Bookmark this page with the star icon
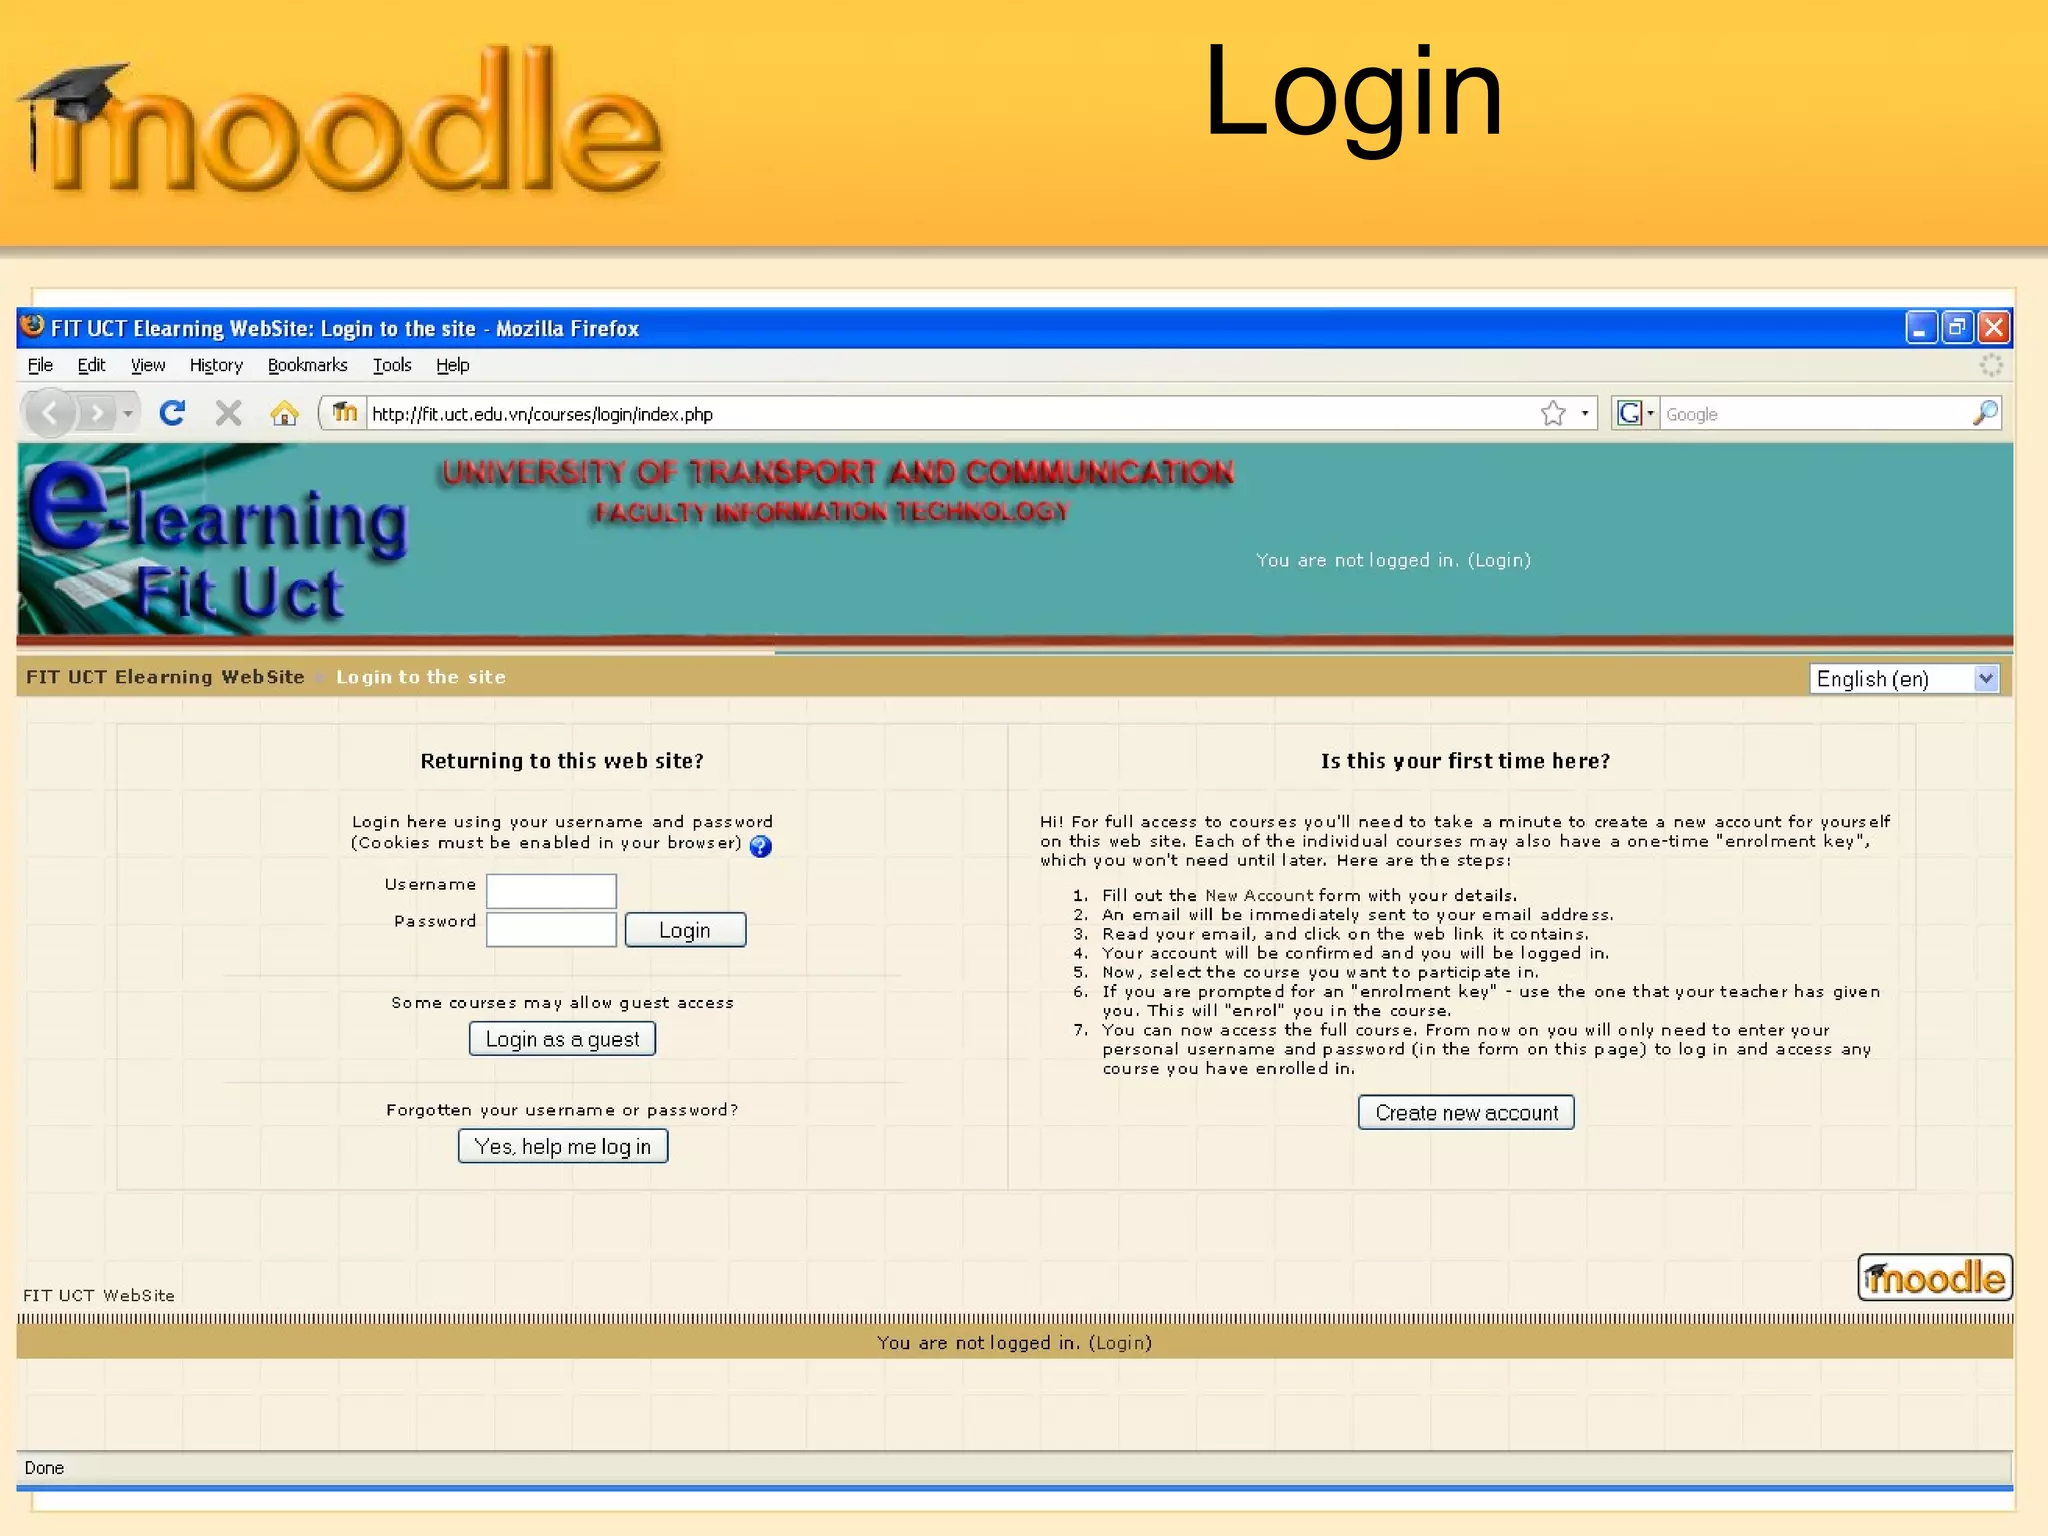This screenshot has height=1536, width=2048. point(1553,413)
